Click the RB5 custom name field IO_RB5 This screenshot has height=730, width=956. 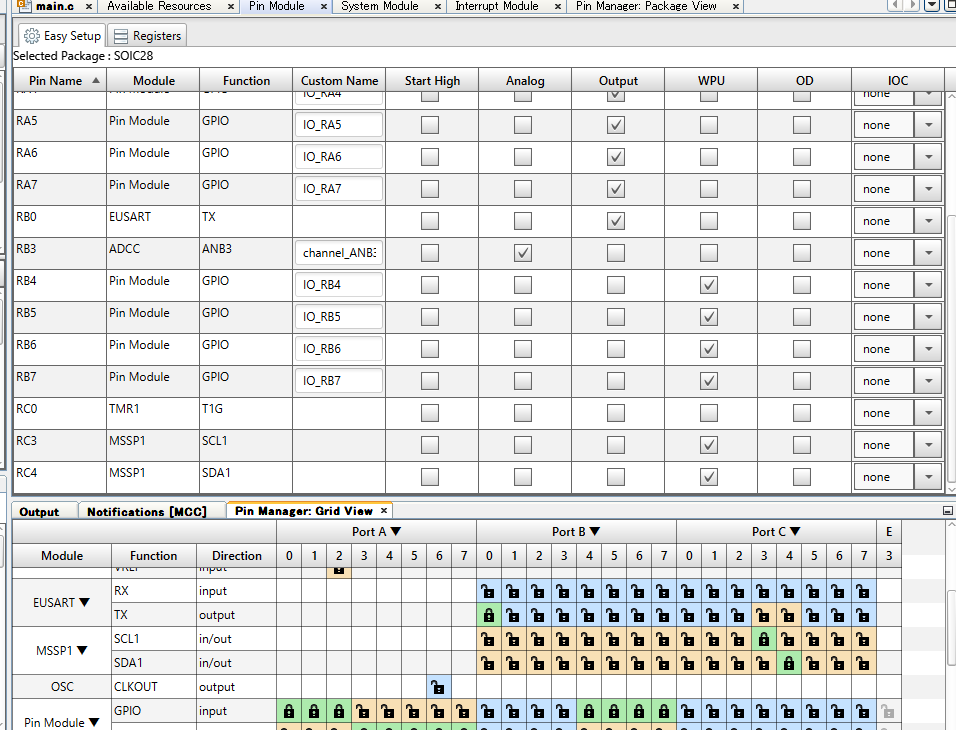tap(339, 317)
